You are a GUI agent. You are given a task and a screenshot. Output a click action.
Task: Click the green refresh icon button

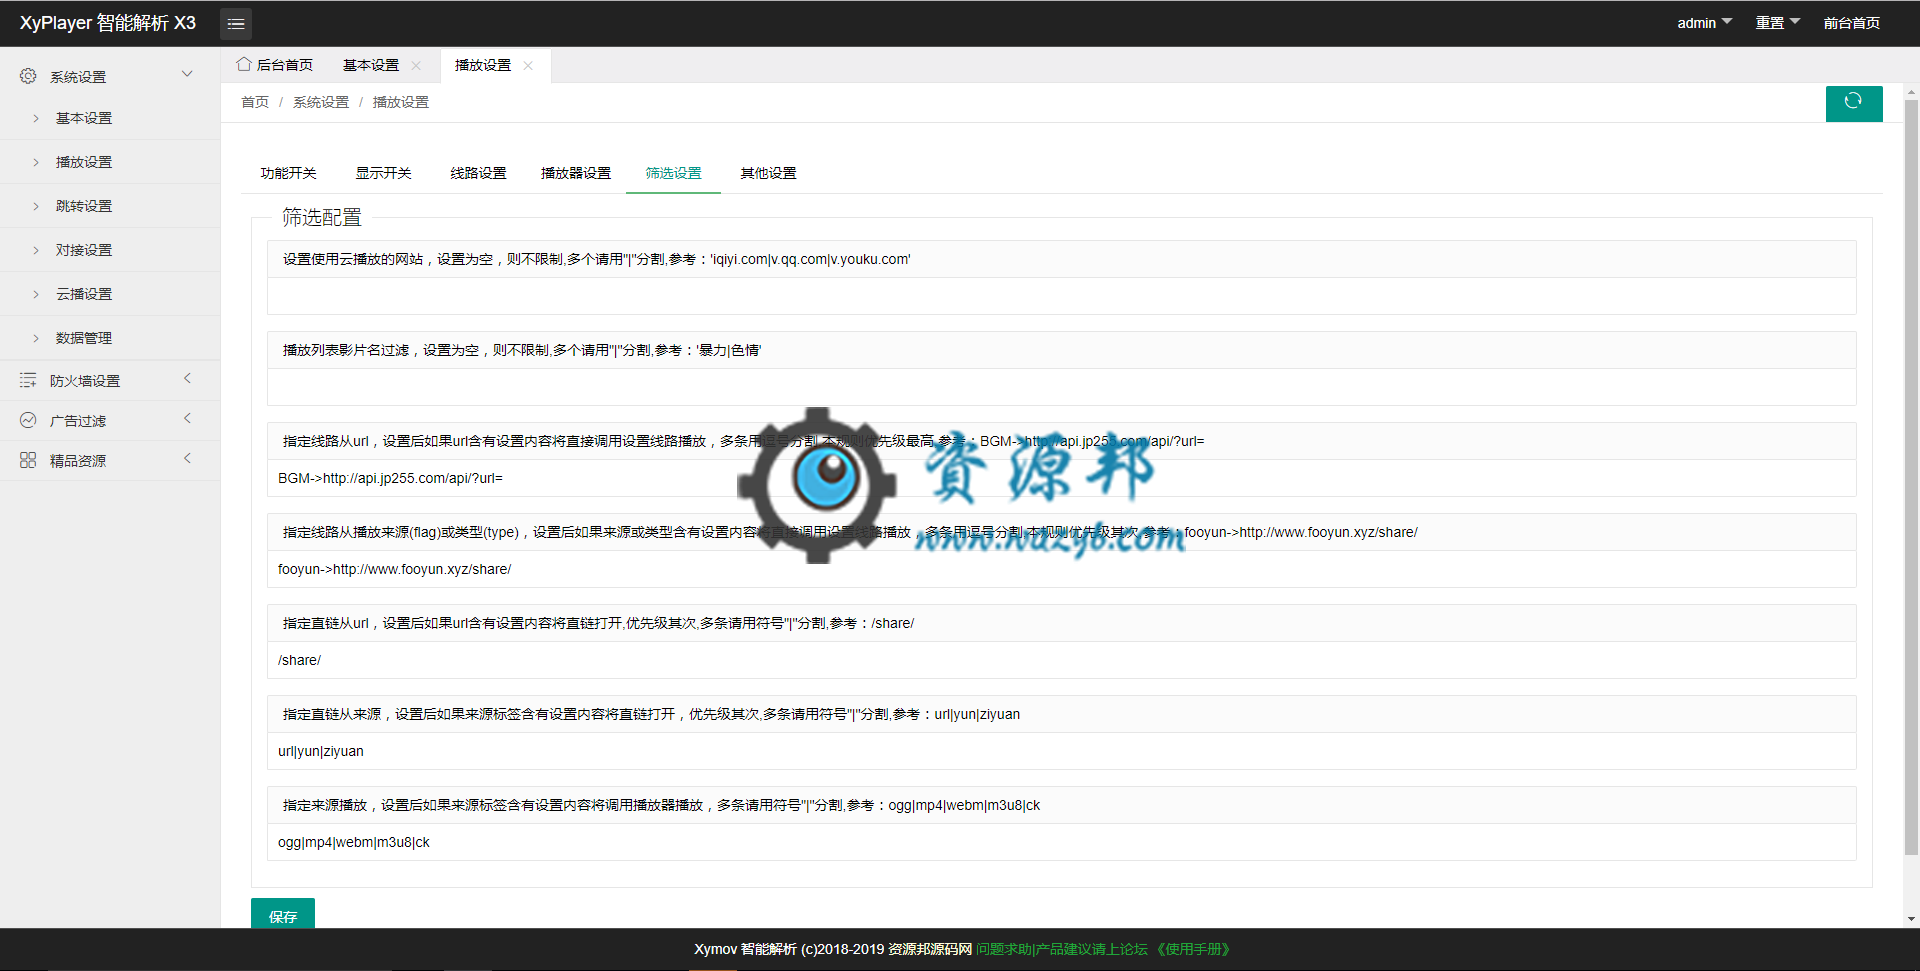coord(1854,103)
